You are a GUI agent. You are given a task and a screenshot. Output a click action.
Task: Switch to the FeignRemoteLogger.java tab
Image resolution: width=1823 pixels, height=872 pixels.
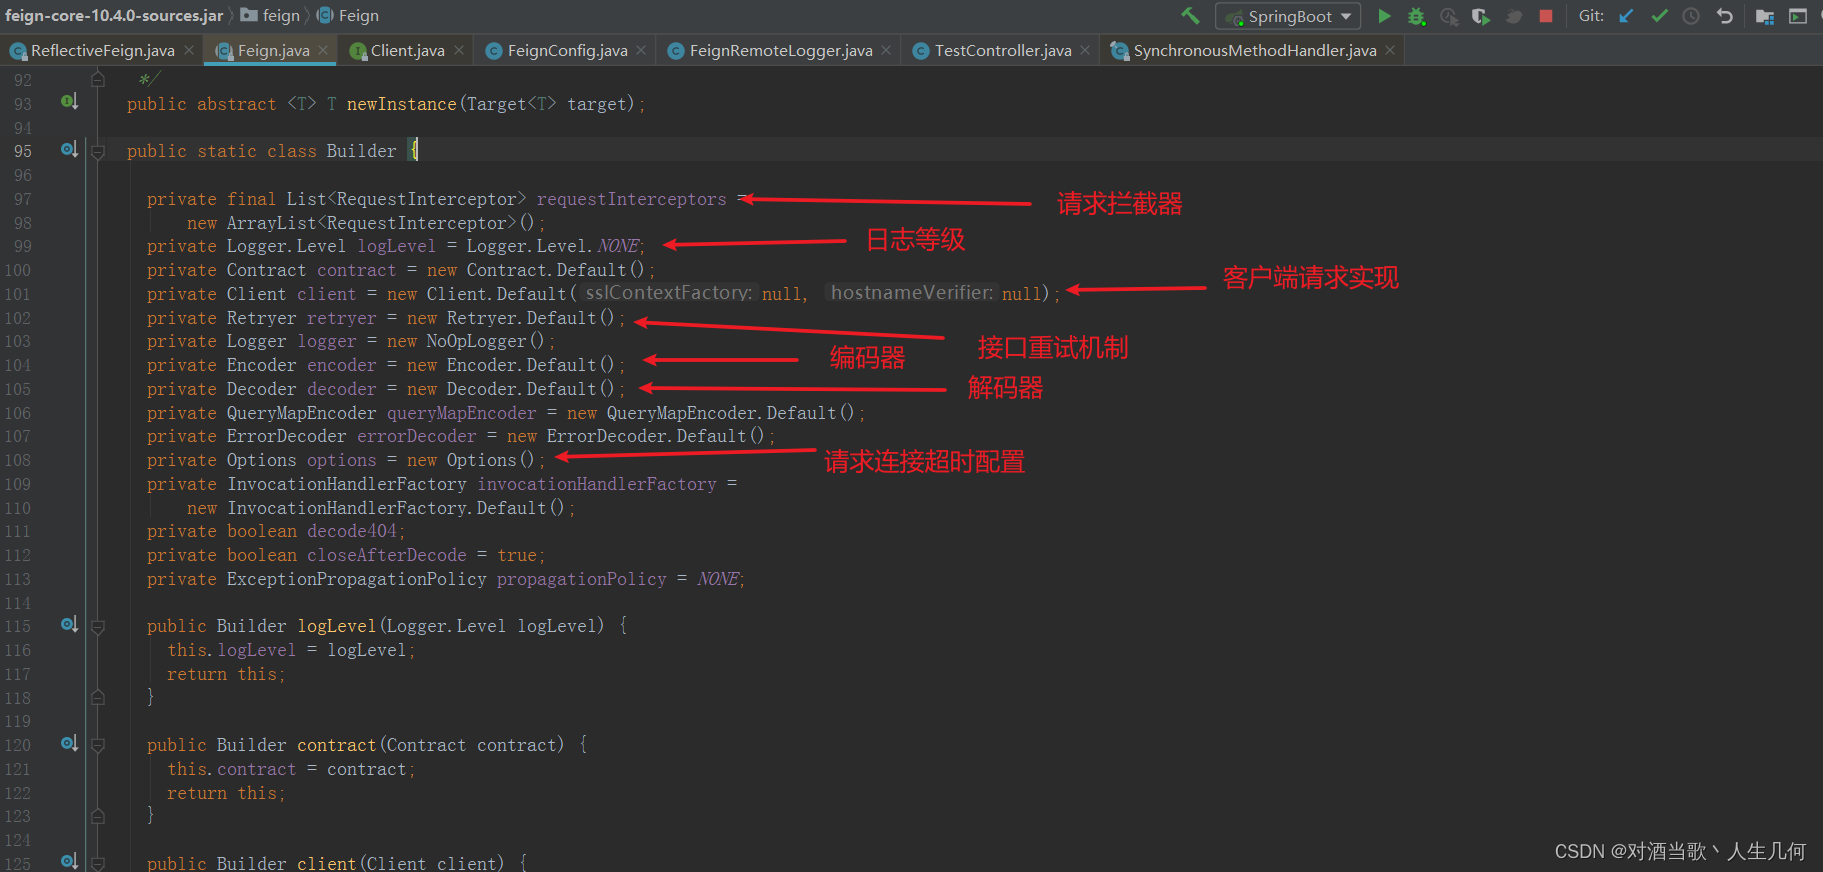pos(781,50)
